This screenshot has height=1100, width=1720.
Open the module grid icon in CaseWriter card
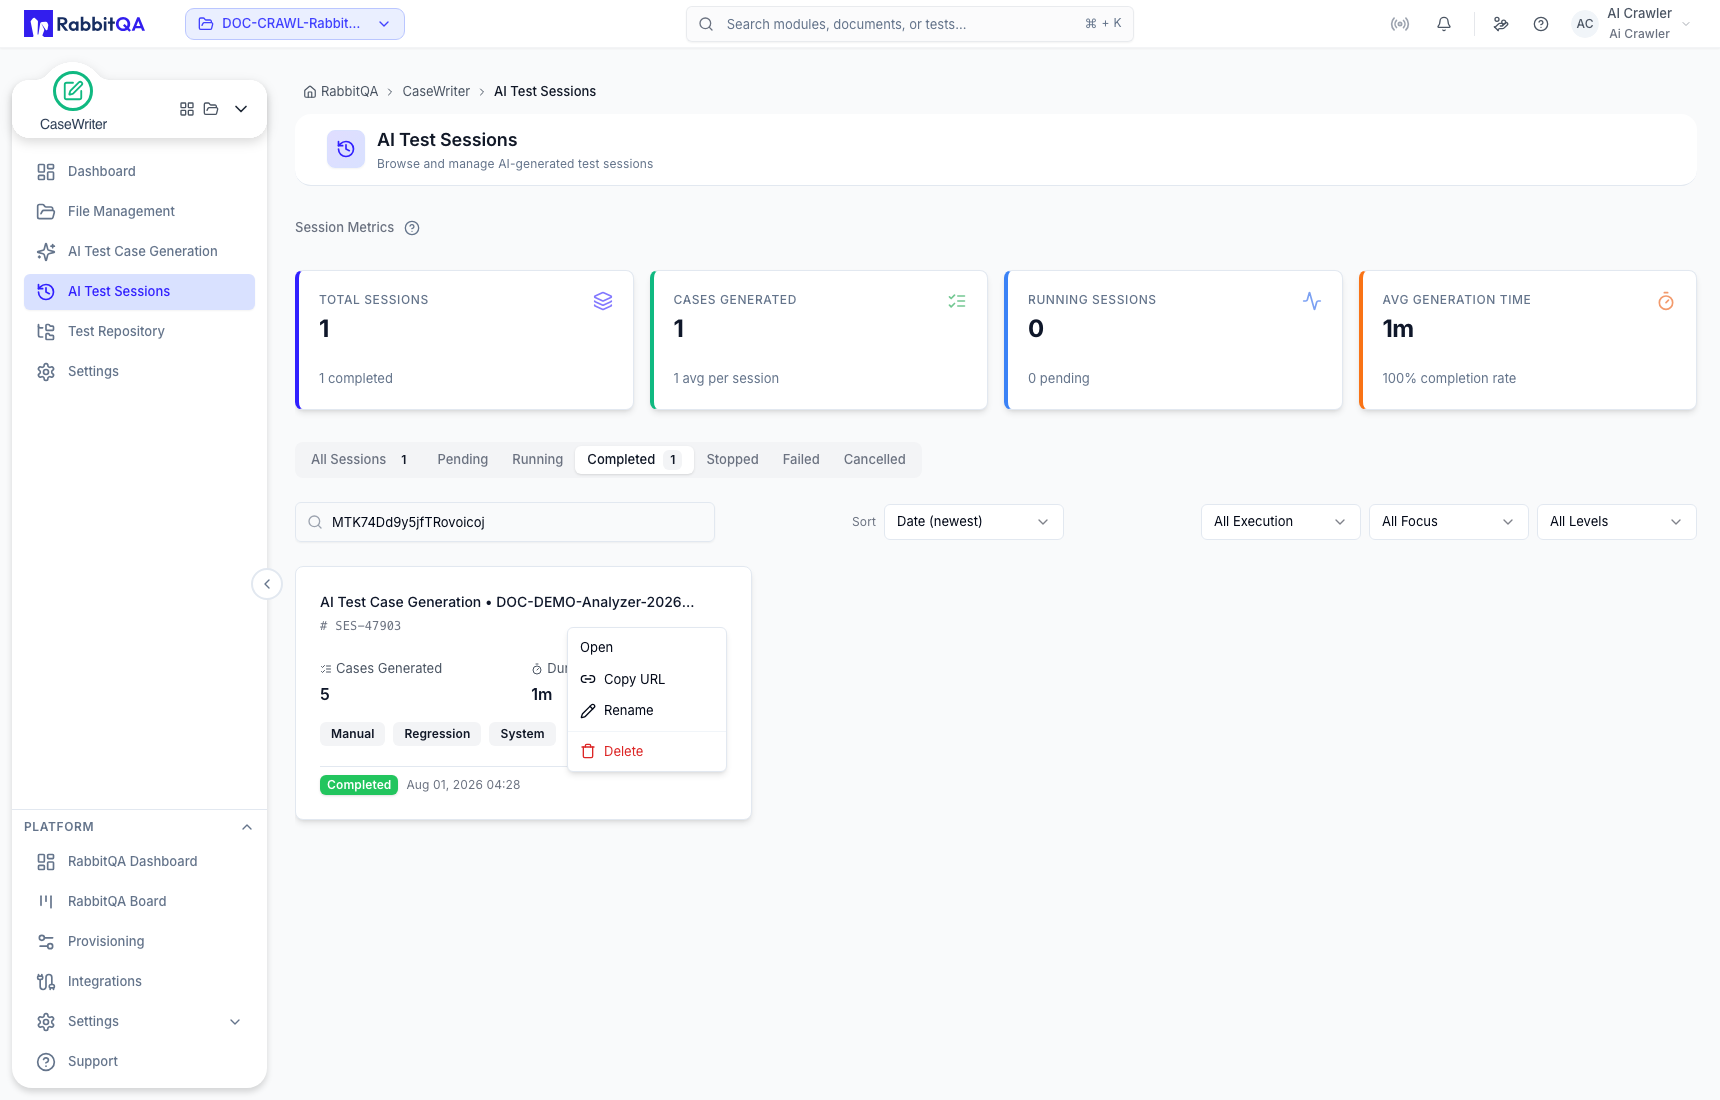pyautogui.click(x=187, y=109)
